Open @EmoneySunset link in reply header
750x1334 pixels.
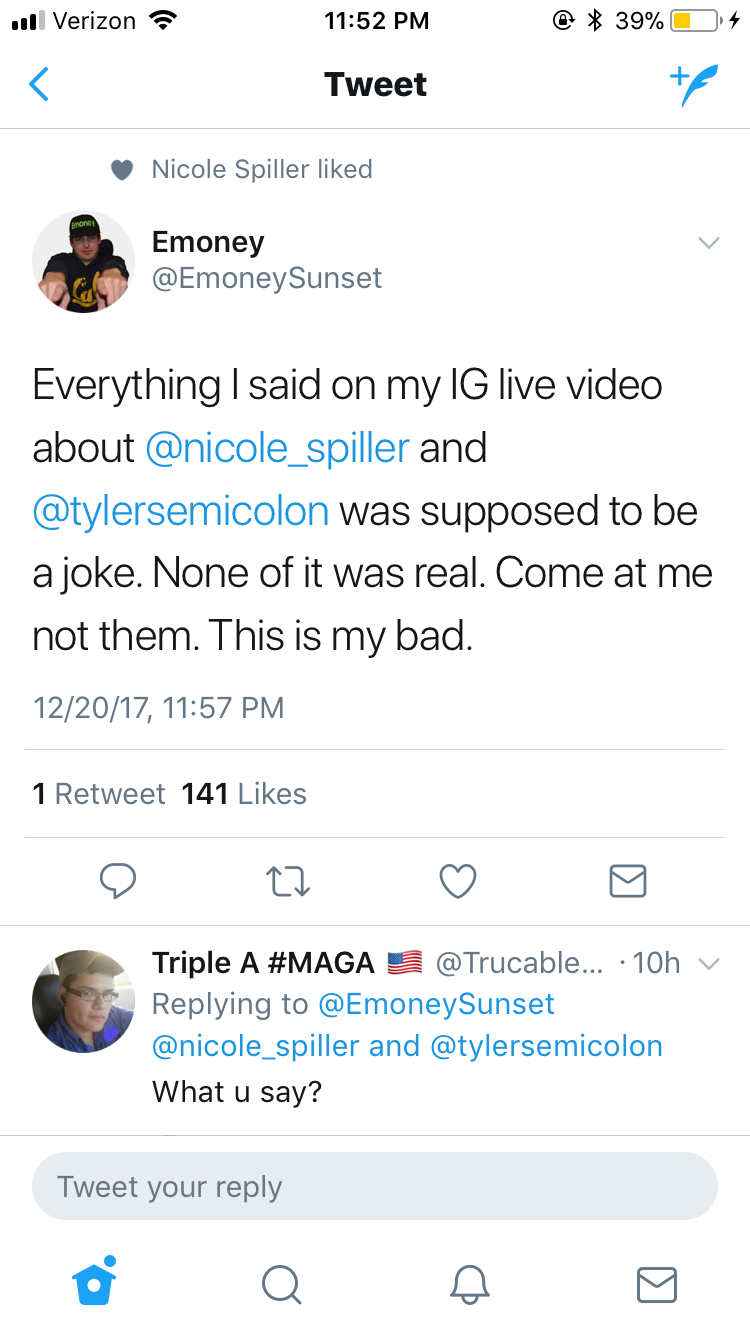(436, 1004)
